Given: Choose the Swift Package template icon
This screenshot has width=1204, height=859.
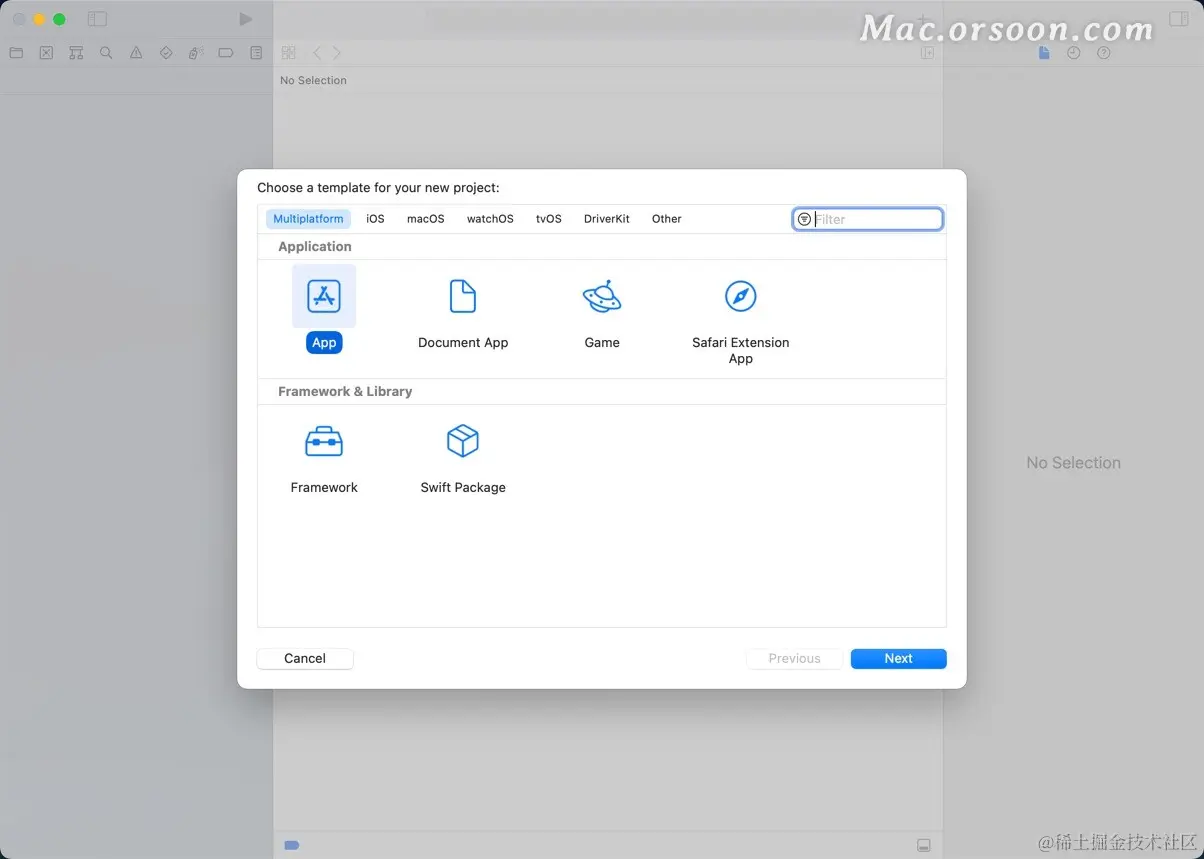Looking at the screenshot, I should click(463, 441).
